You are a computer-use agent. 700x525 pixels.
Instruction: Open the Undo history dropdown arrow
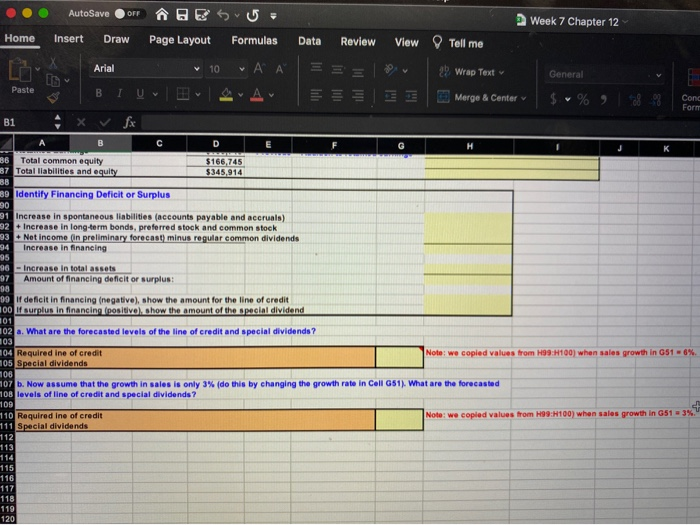tap(237, 16)
